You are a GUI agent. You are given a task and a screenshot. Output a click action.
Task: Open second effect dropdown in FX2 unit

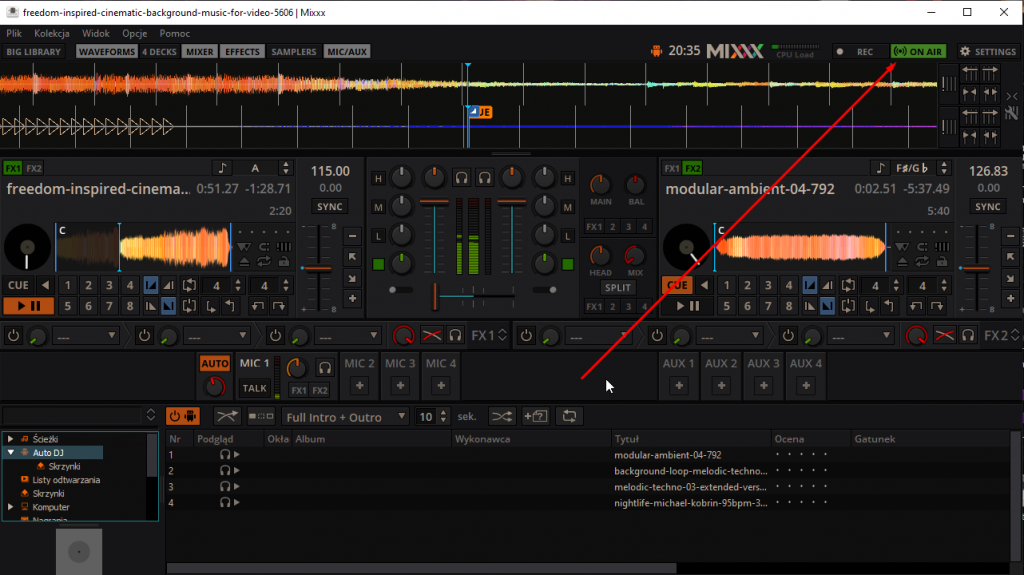[729, 336]
